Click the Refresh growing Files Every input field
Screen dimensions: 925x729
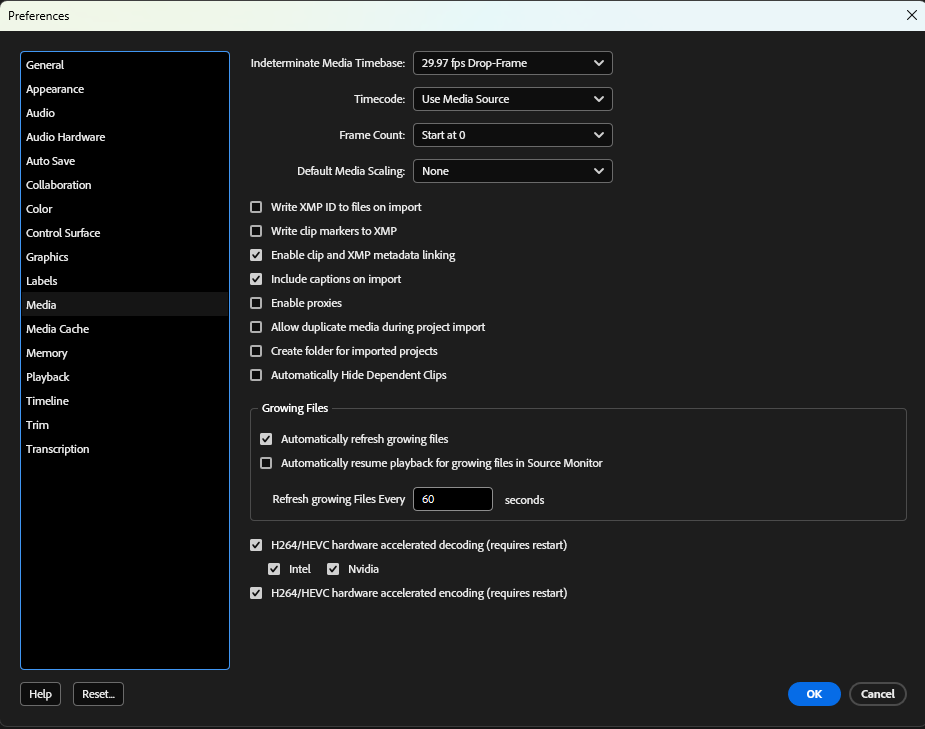coord(452,499)
